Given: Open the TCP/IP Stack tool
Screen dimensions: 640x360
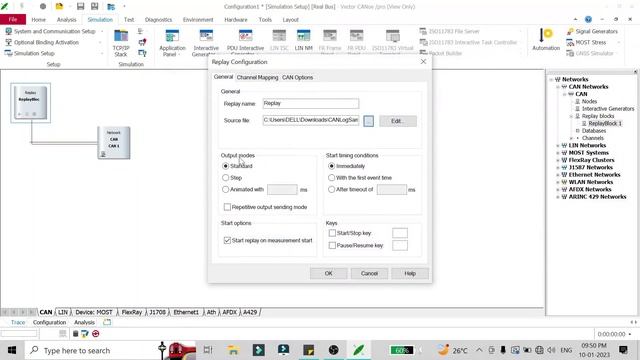Looking at the screenshot, I should point(121,42).
